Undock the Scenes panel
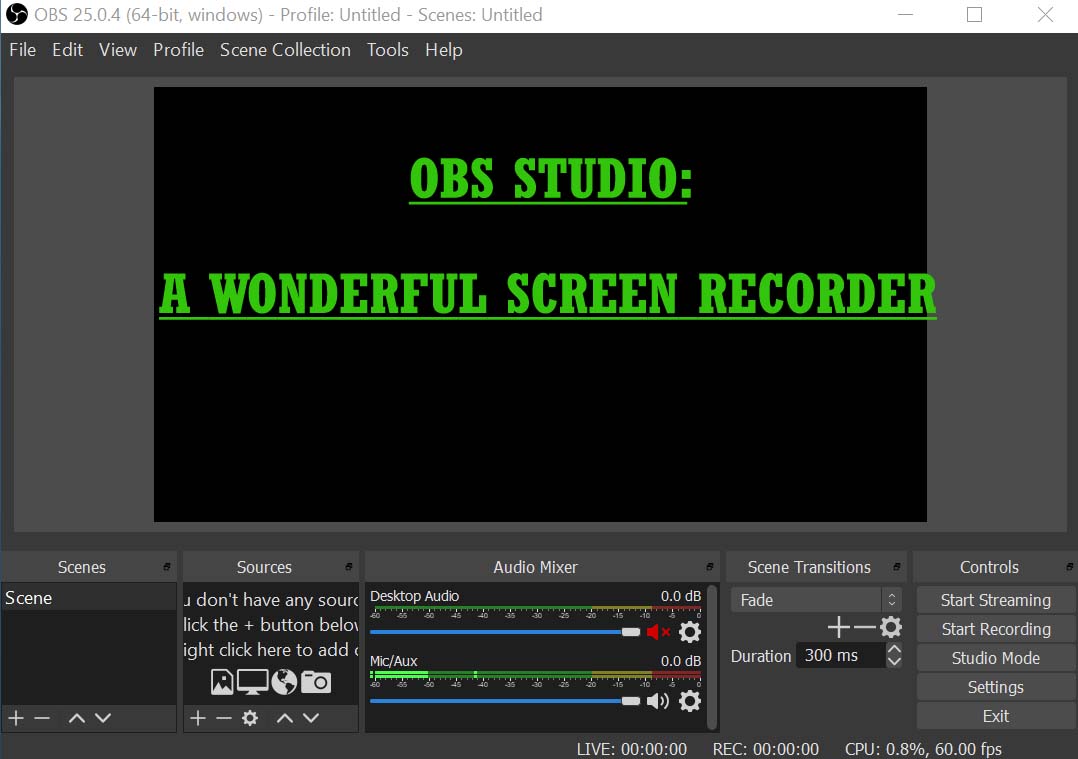 [166, 567]
